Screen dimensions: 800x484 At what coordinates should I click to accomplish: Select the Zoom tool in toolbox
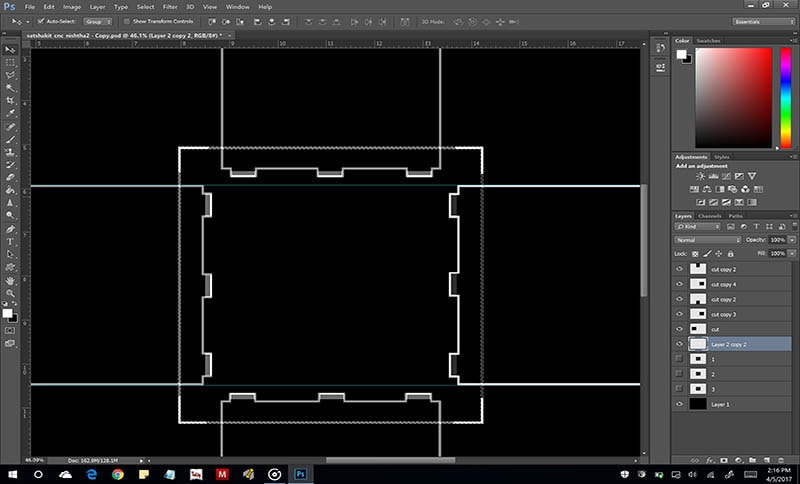(10, 293)
